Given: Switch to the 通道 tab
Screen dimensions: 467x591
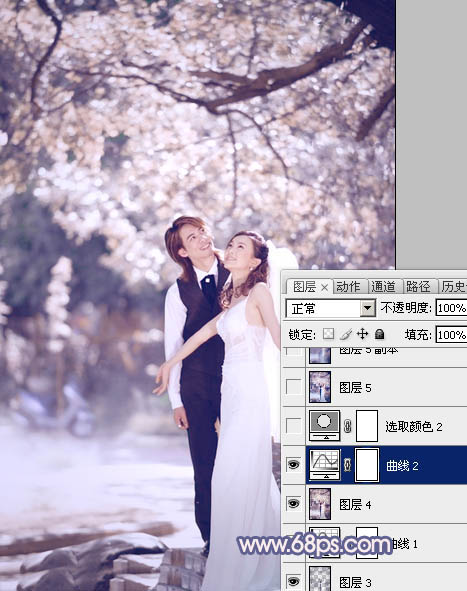Looking at the screenshot, I should (x=383, y=287).
